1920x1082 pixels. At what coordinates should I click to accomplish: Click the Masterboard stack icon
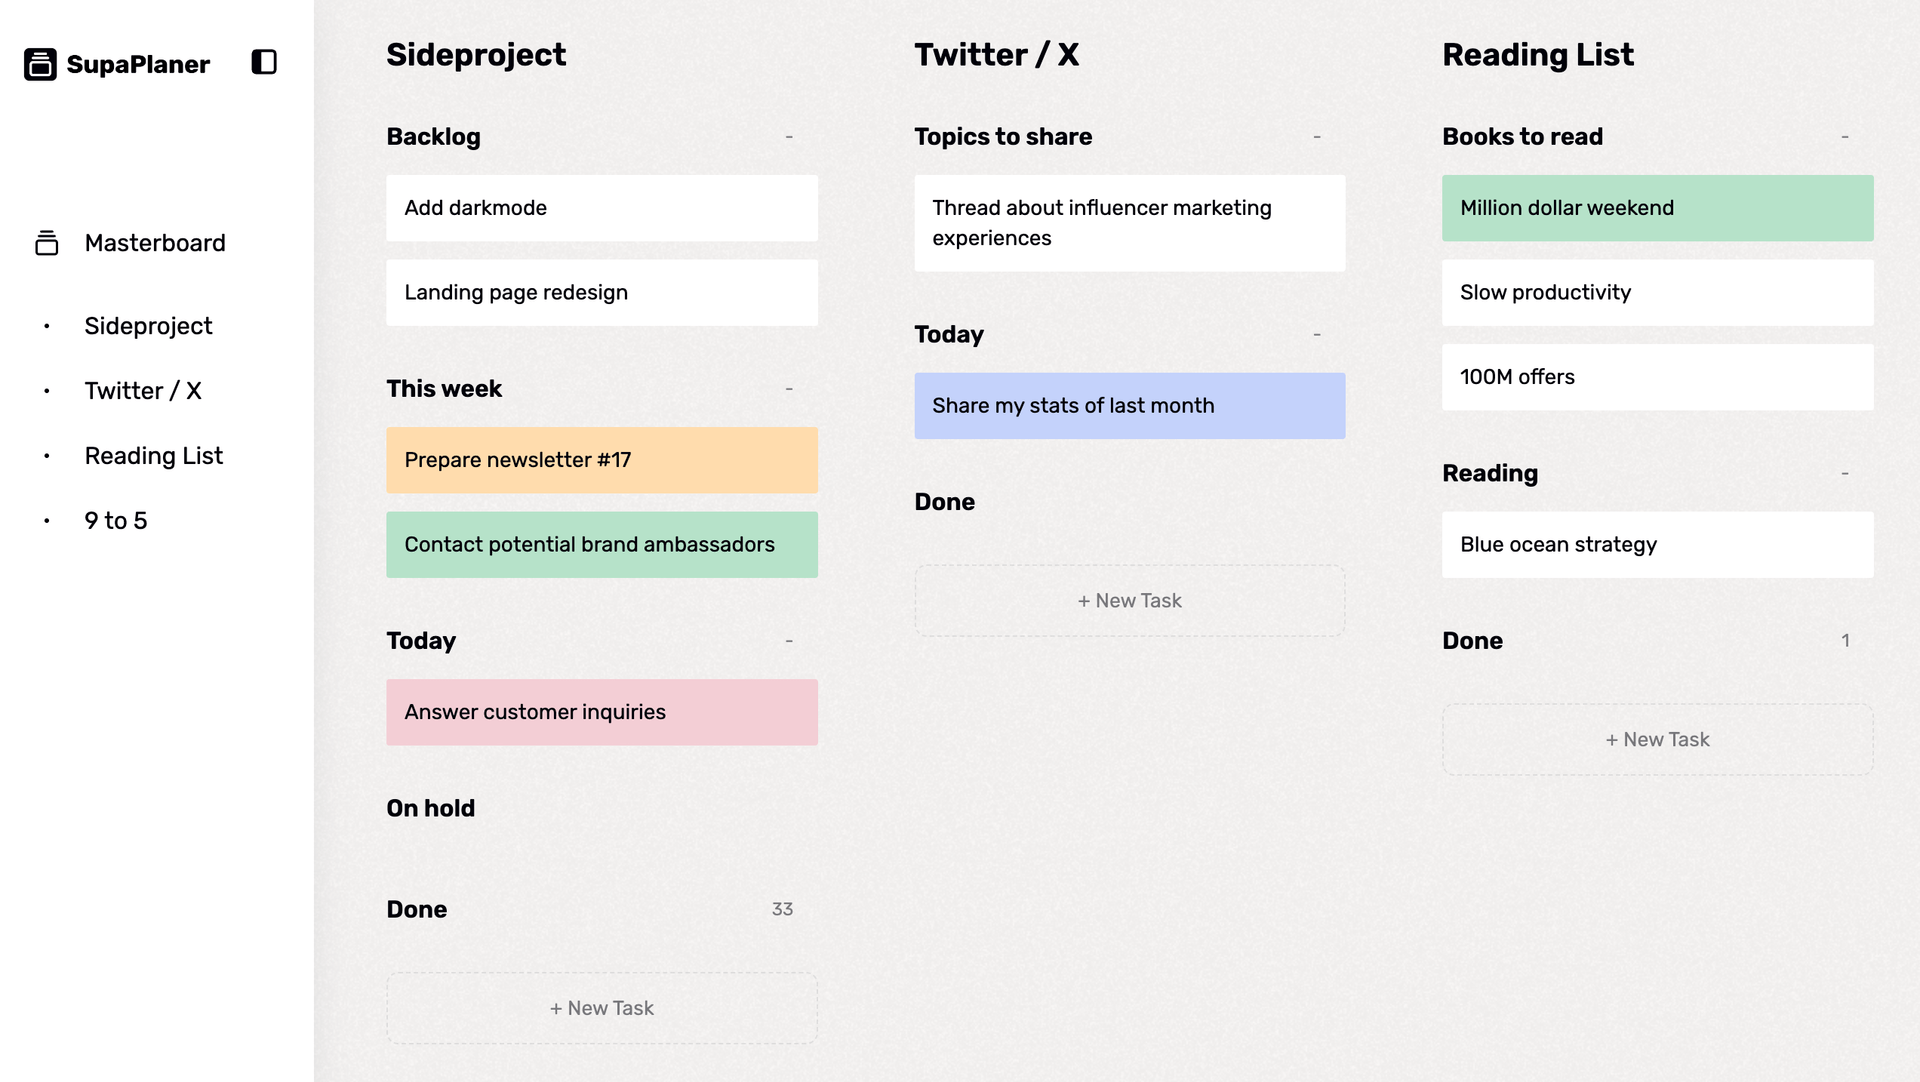[x=47, y=243]
